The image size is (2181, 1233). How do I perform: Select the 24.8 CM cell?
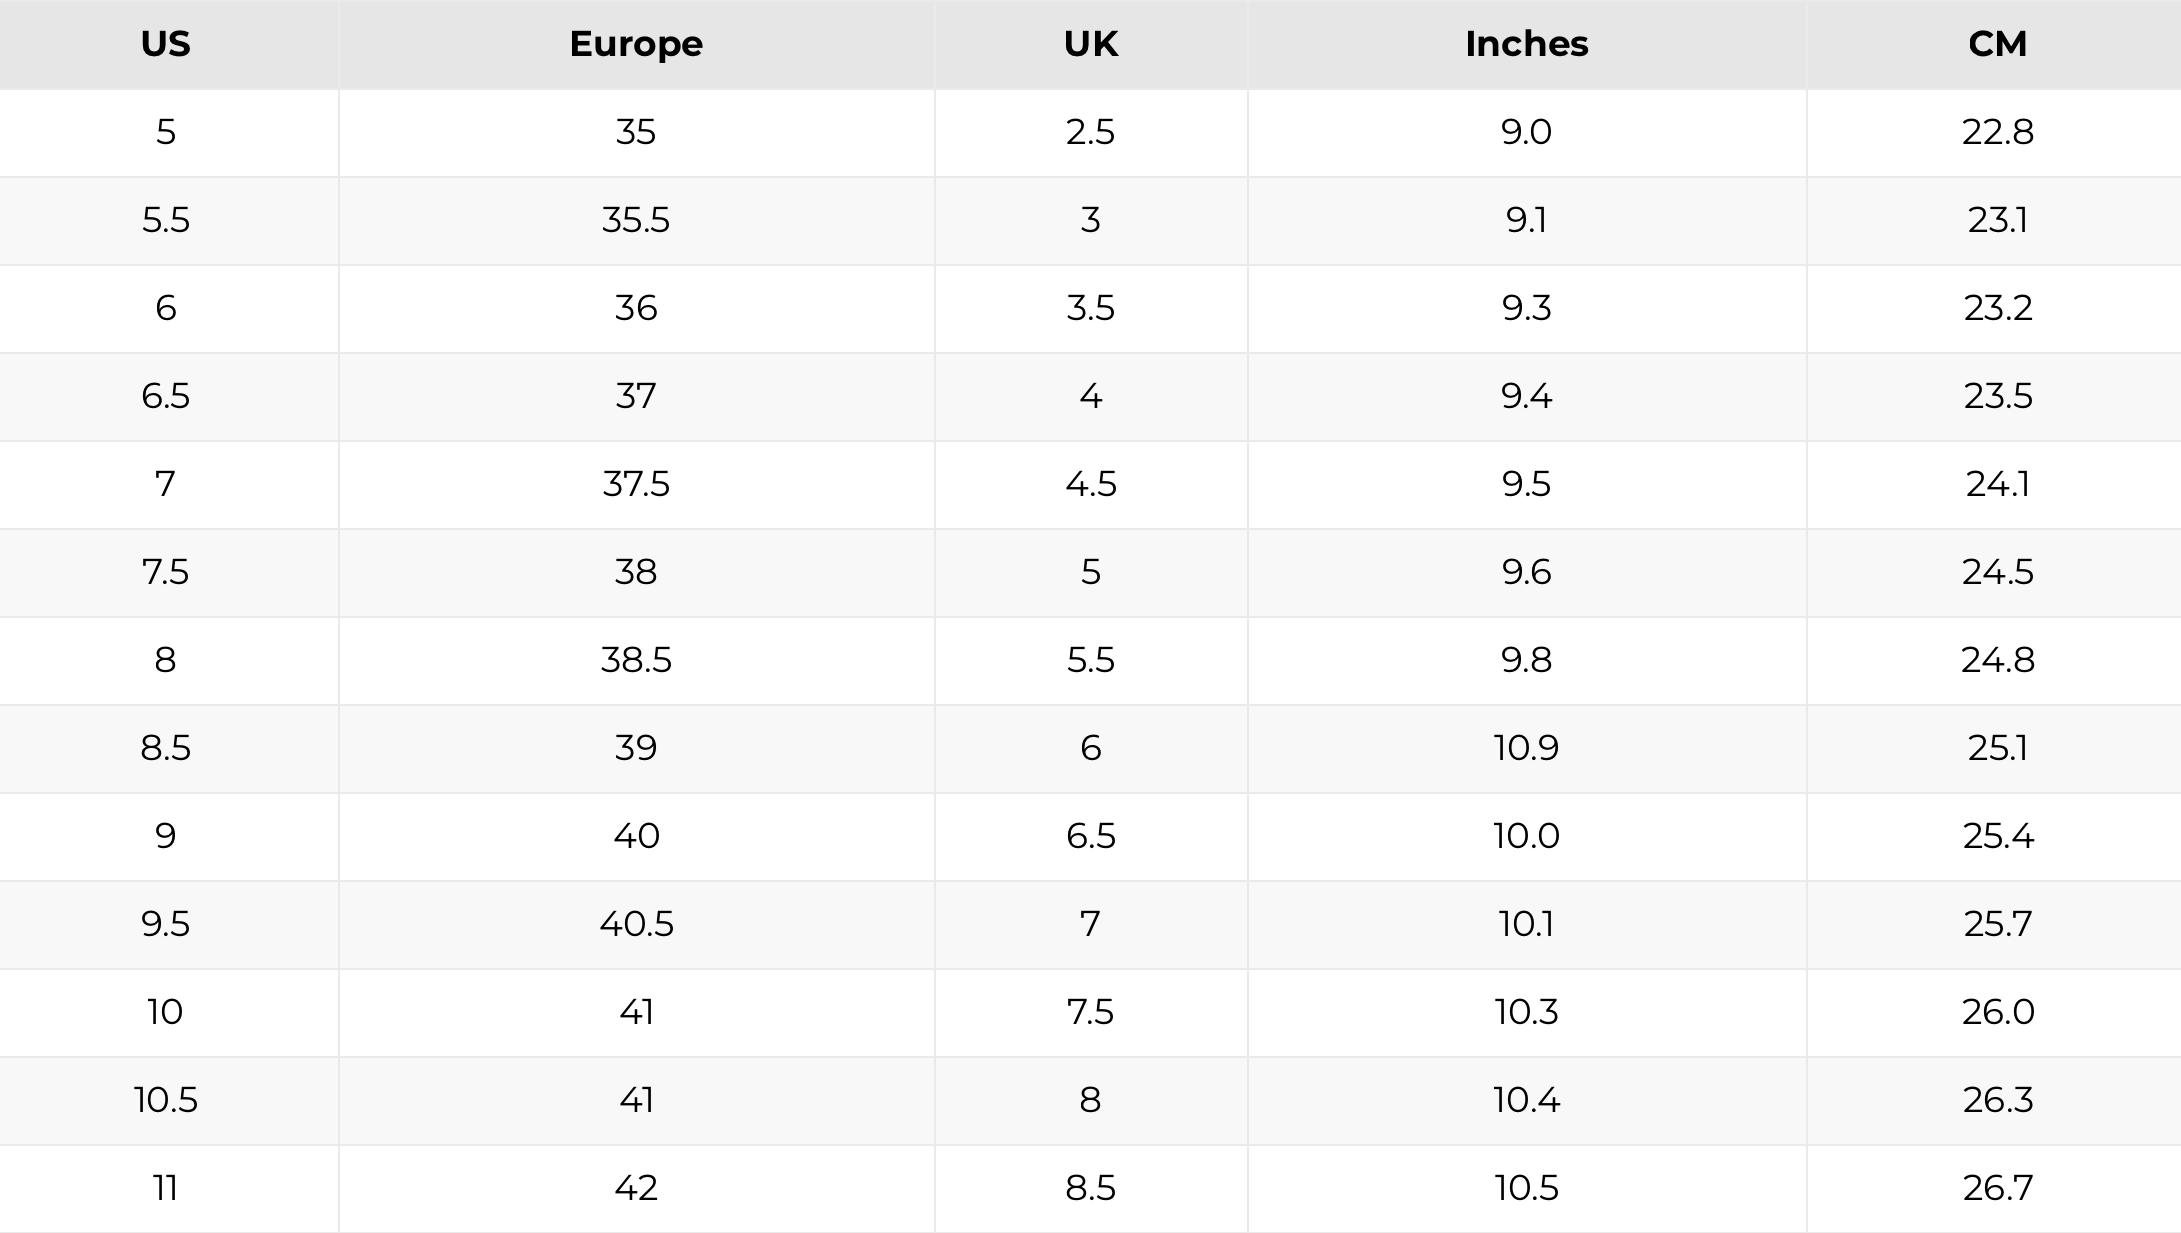coord(1997,660)
